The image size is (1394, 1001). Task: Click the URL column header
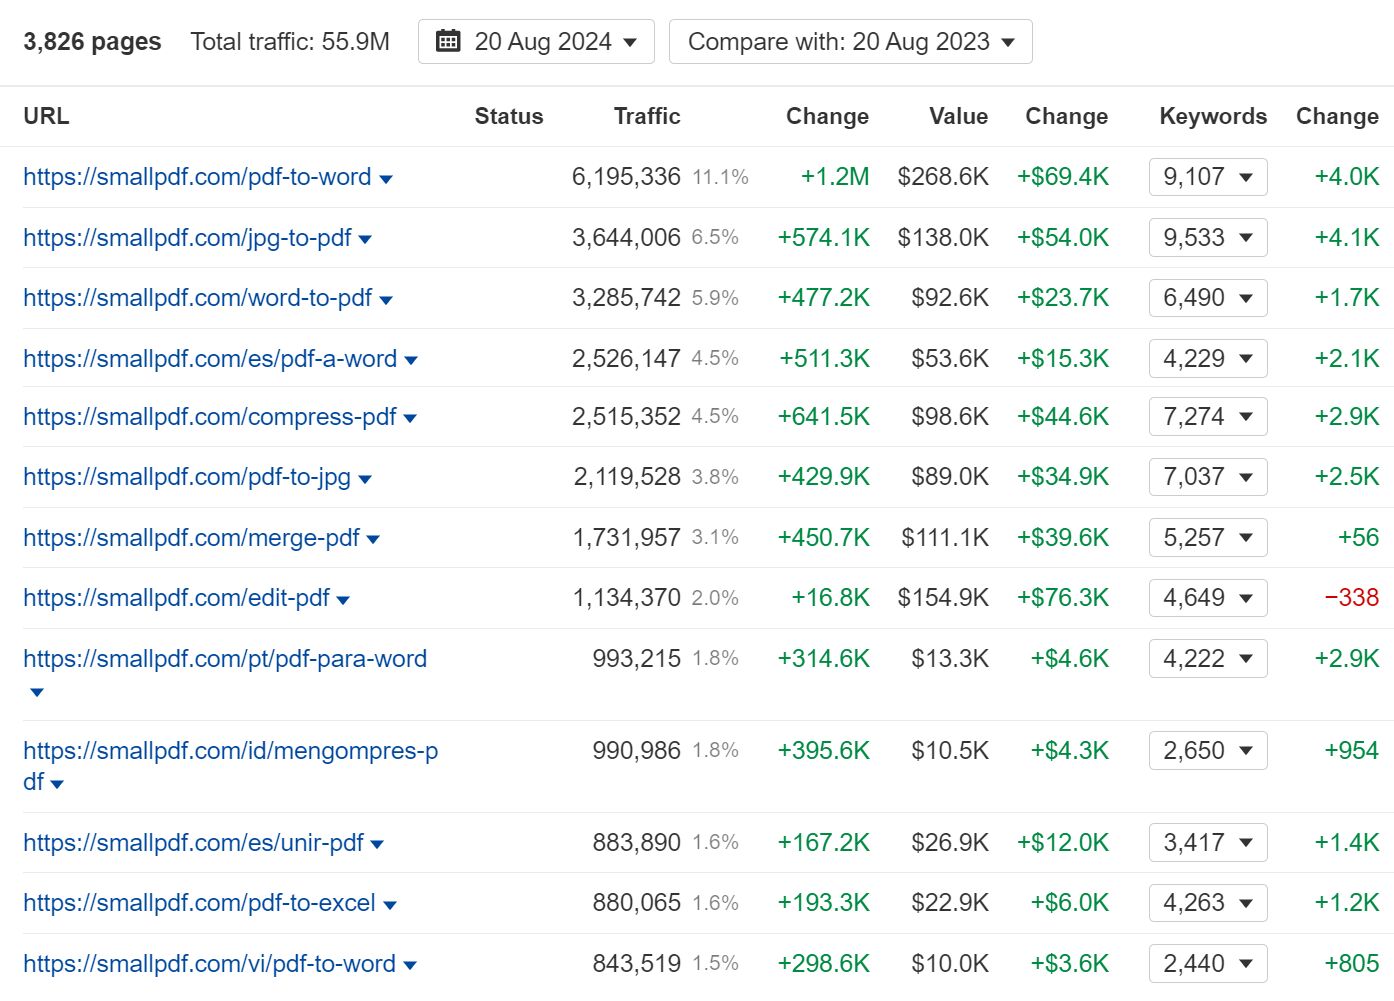[x=46, y=116]
